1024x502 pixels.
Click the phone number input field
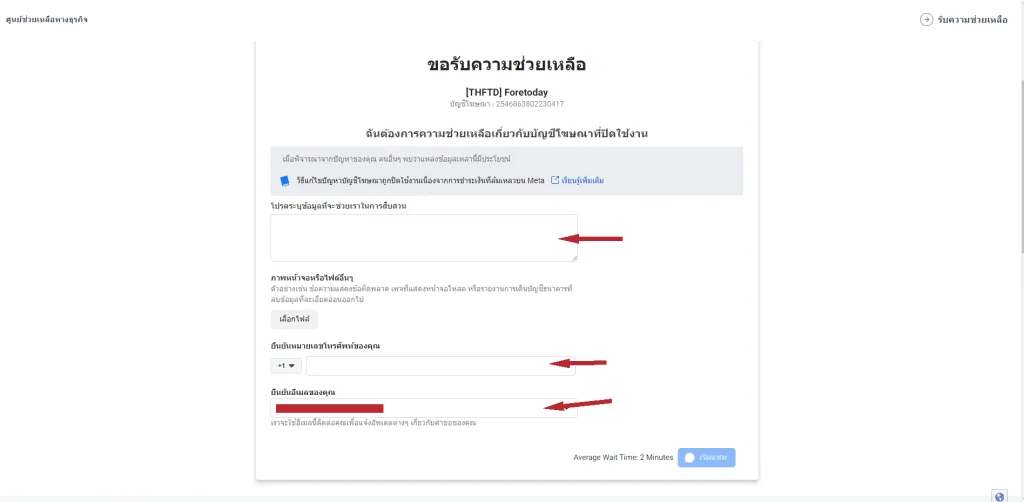[441, 366]
